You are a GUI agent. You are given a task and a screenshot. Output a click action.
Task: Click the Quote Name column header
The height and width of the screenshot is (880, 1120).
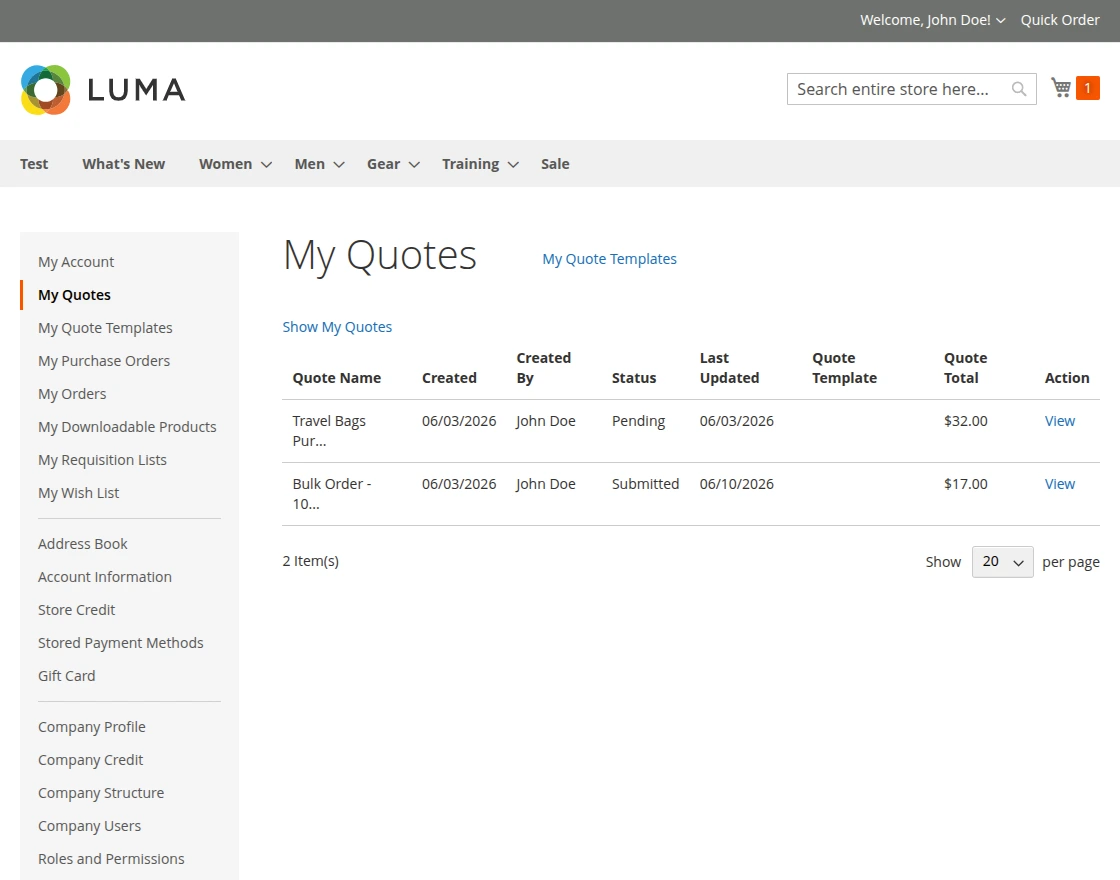(x=336, y=378)
